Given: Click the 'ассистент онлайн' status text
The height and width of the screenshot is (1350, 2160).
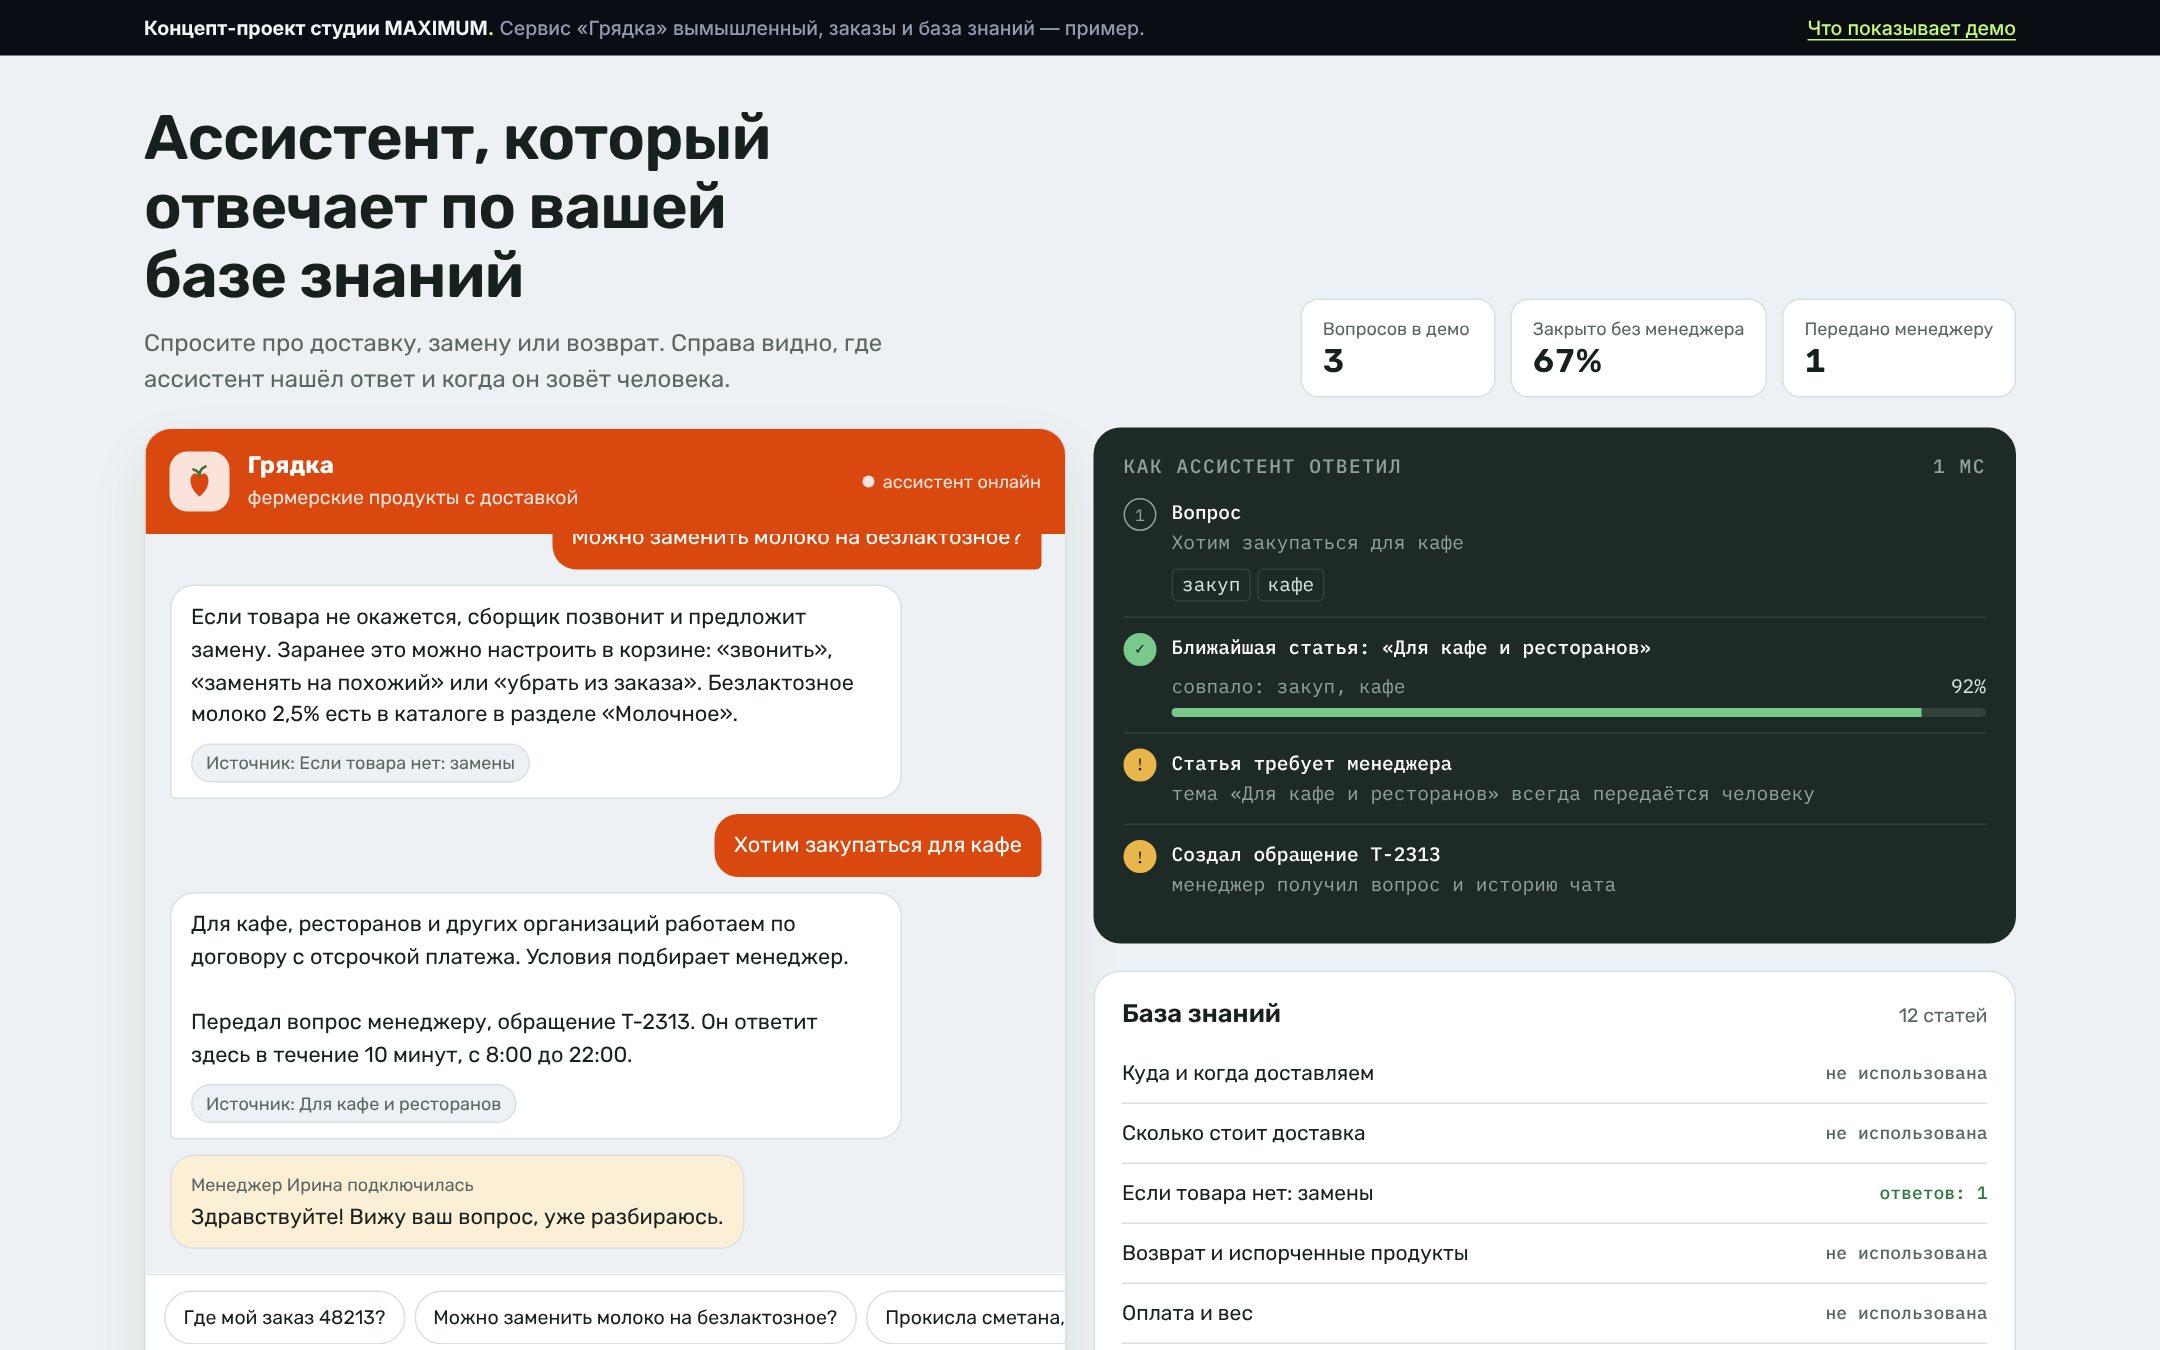Looking at the screenshot, I should pos(961,482).
